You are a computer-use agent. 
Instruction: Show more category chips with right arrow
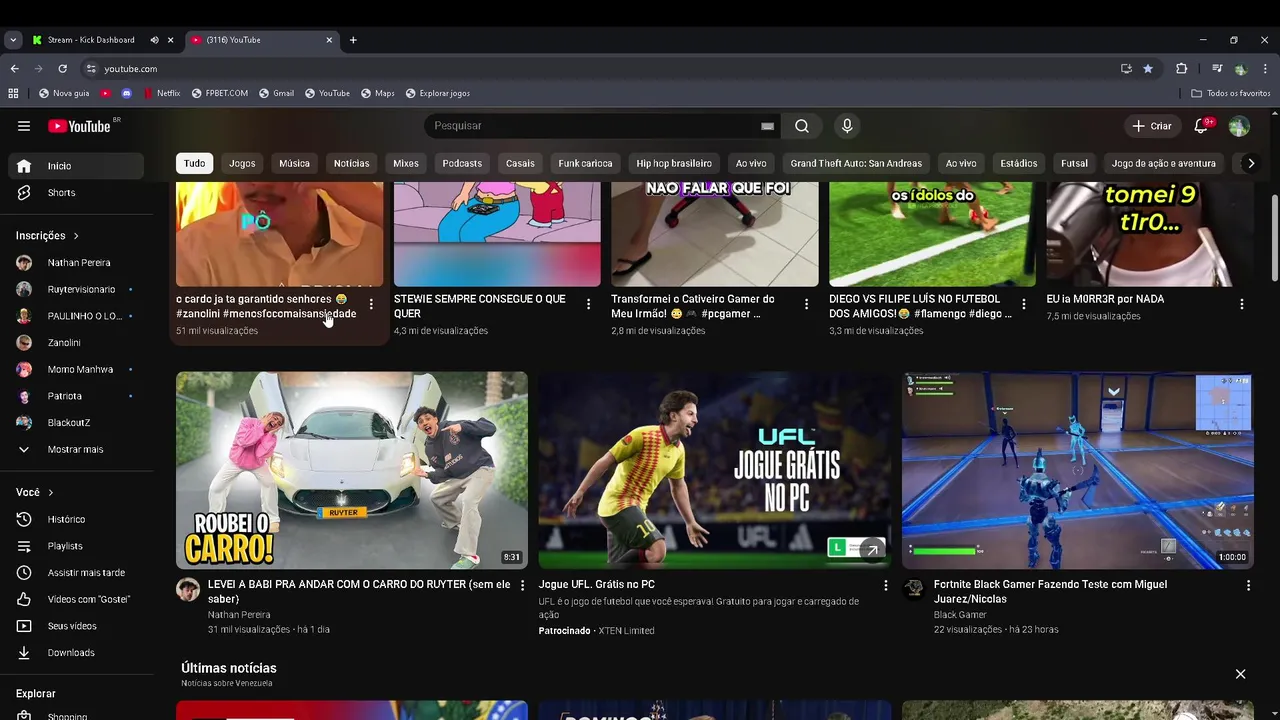point(1250,163)
